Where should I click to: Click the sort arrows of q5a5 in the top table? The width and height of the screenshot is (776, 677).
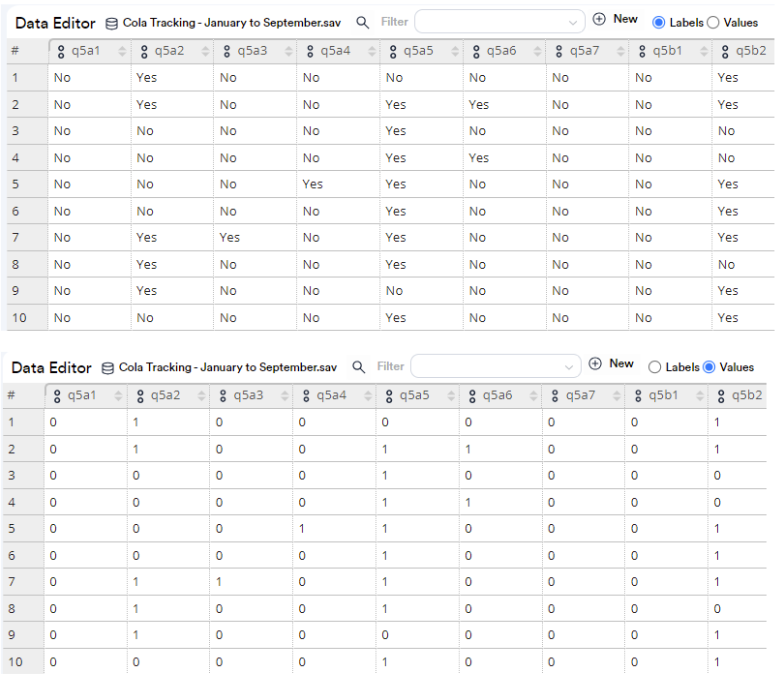pyautogui.click(x=454, y=51)
